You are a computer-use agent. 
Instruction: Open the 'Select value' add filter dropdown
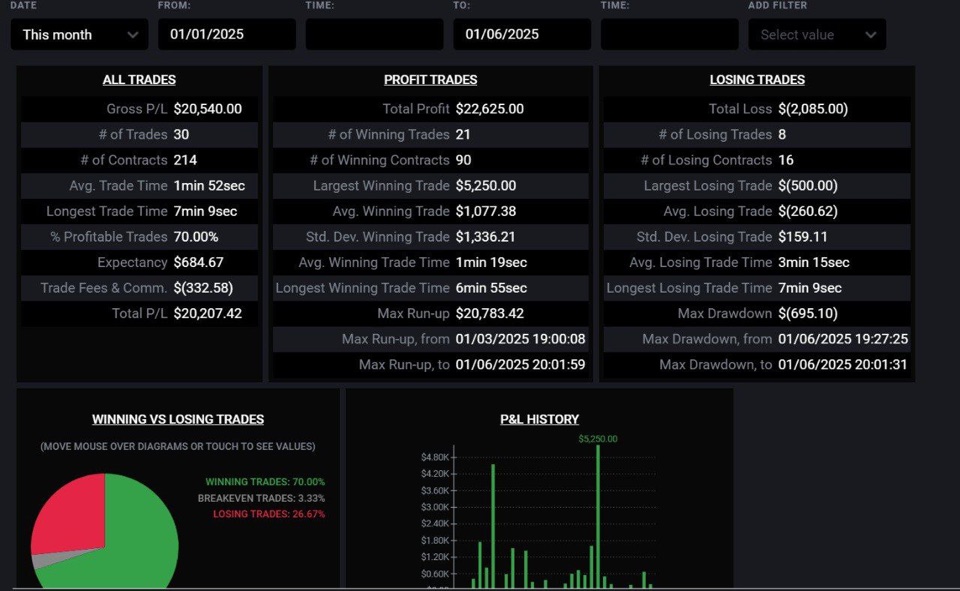[x=817, y=34]
